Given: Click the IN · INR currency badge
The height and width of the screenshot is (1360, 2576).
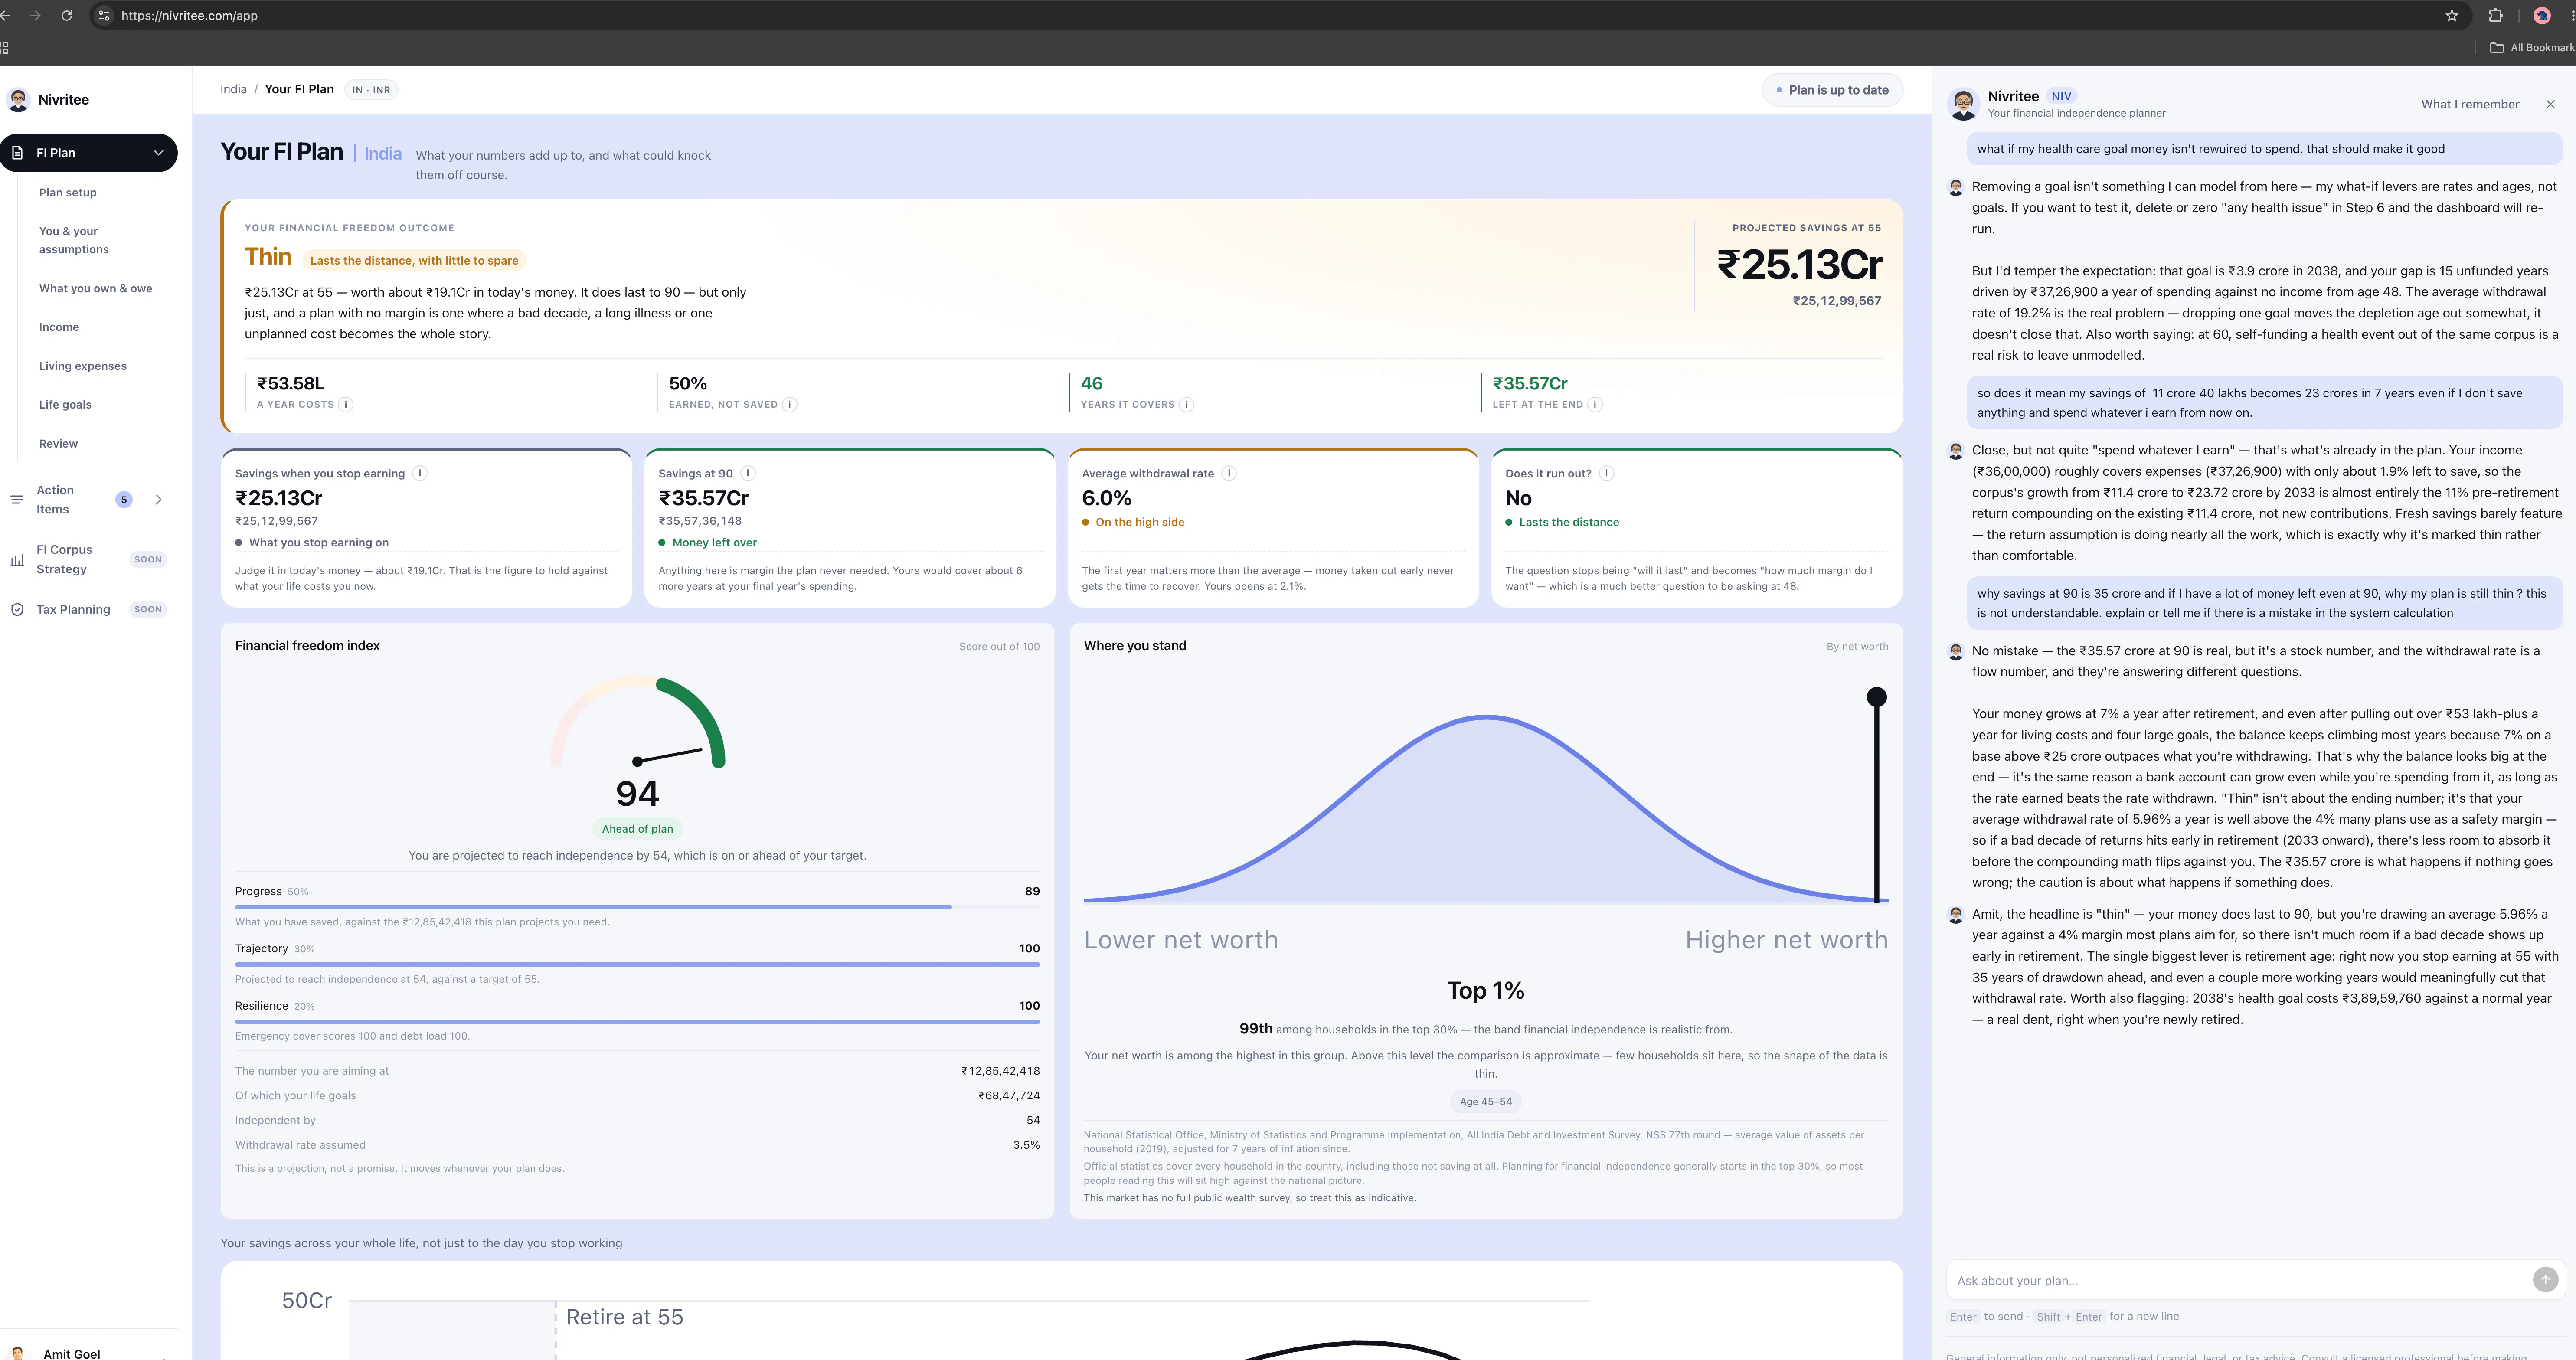Looking at the screenshot, I should (371, 90).
